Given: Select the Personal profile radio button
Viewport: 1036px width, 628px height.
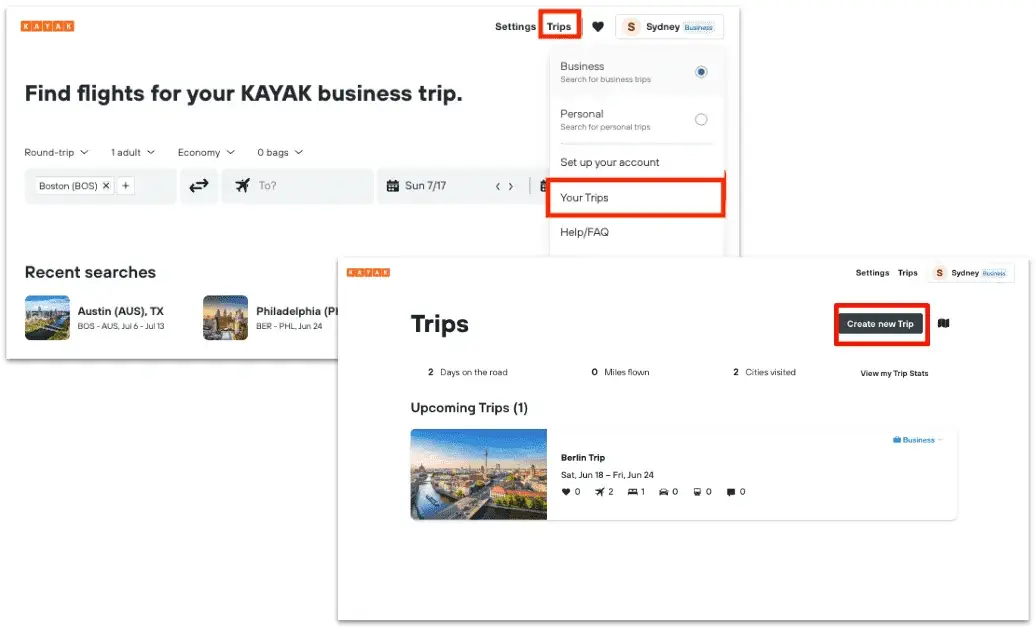Looking at the screenshot, I should pyautogui.click(x=701, y=120).
